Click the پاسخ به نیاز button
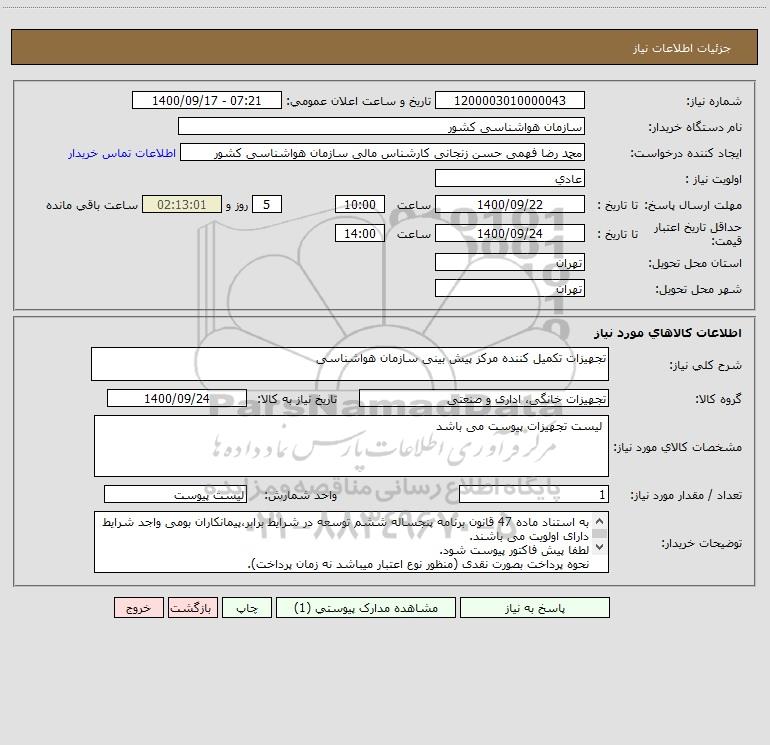This screenshot has height=745, width=770. click(x=535, y=608)
